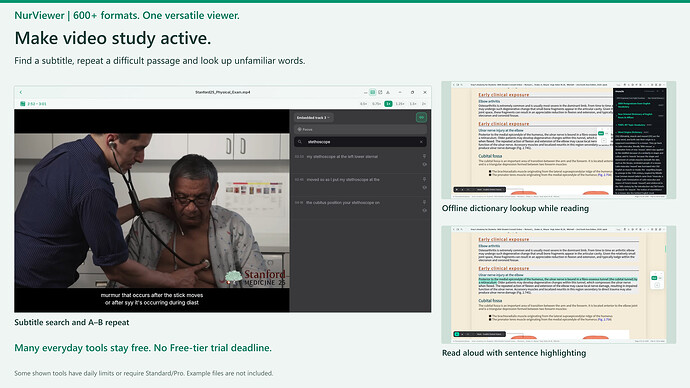This screenshot has height=388, width=690.
Task: Go back using the arrow in the video window
Action: [x=21, y=92]
